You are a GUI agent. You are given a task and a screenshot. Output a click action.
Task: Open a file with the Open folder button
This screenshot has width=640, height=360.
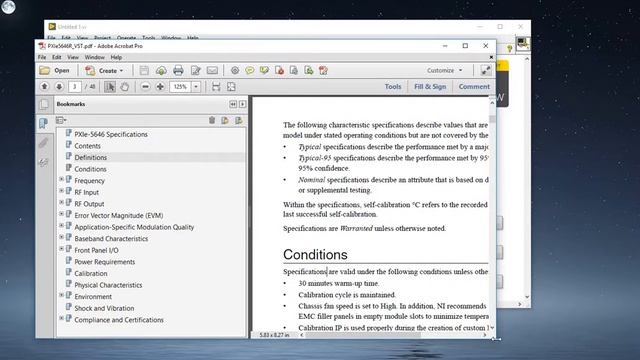click(54, 71)
